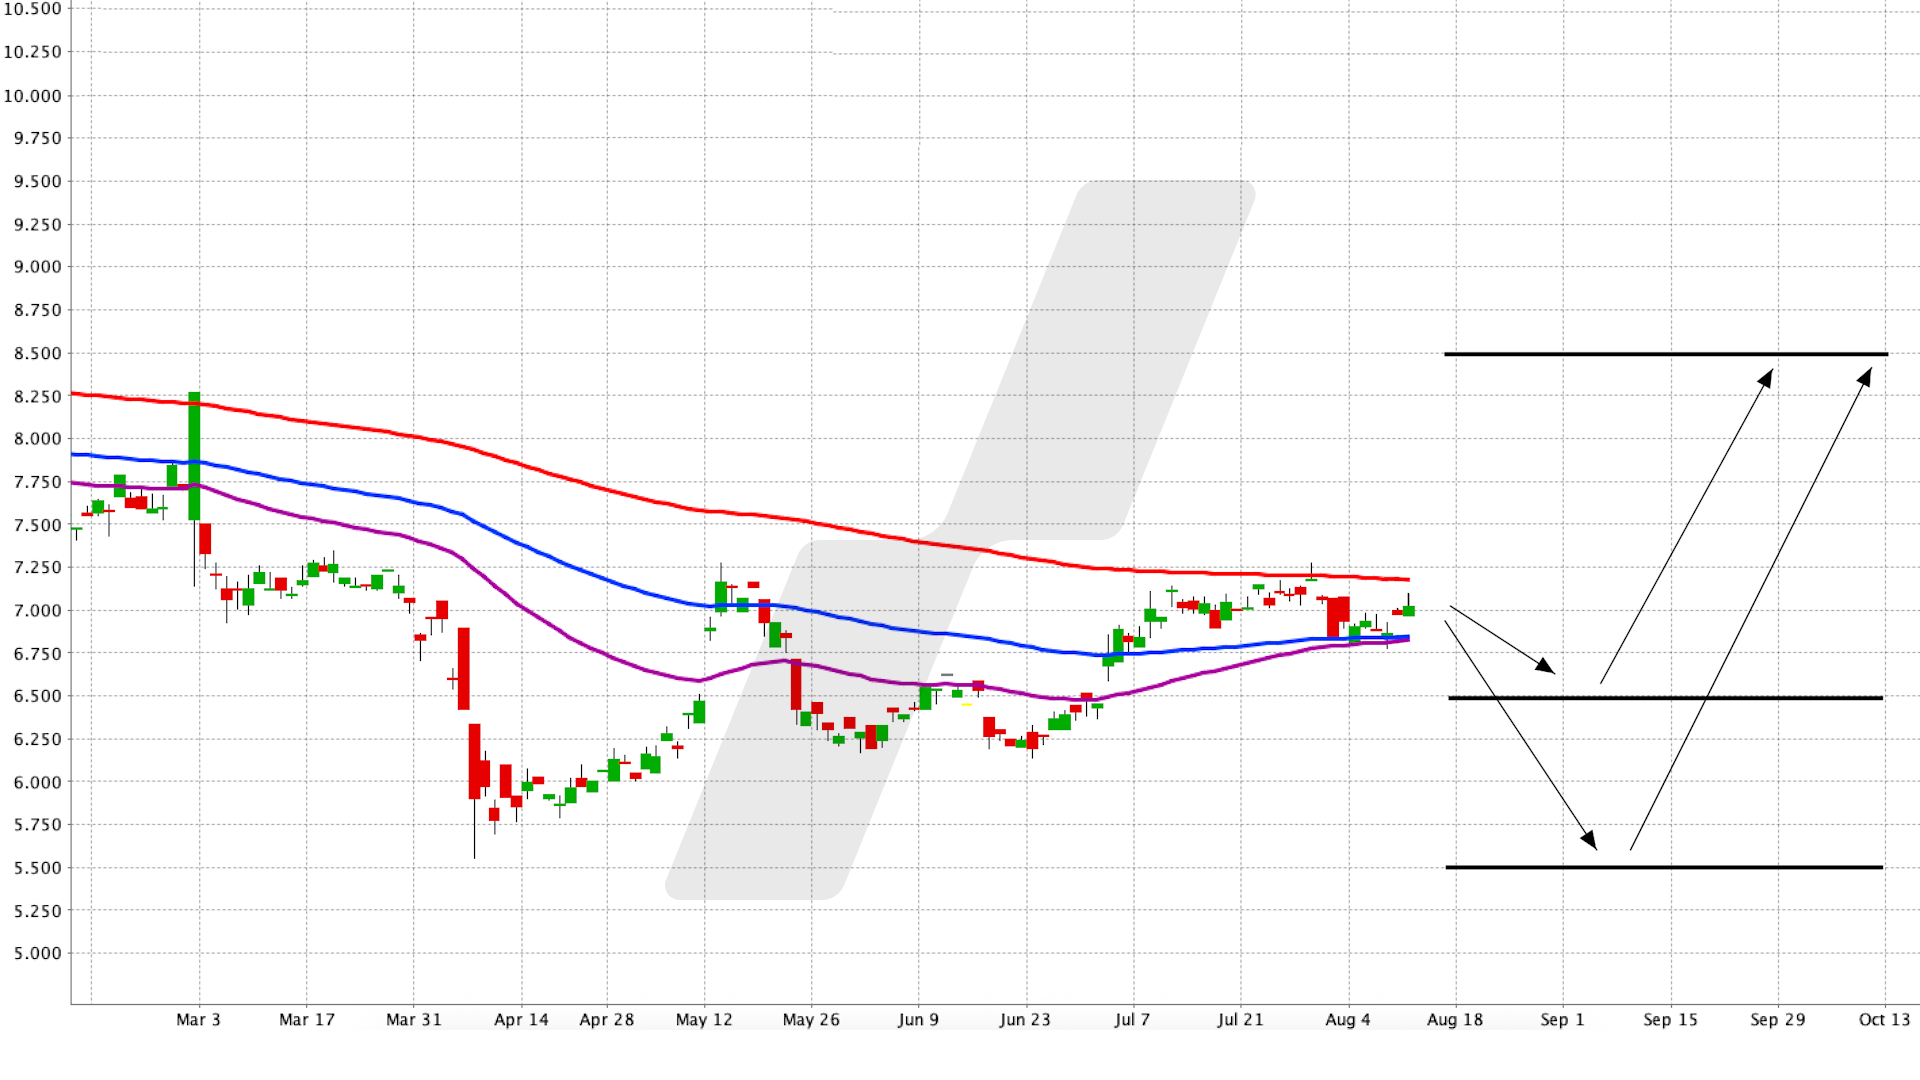
Task: Select the Sep 1 date label
Action: pyautogui.click(x=1562, y=1020)
